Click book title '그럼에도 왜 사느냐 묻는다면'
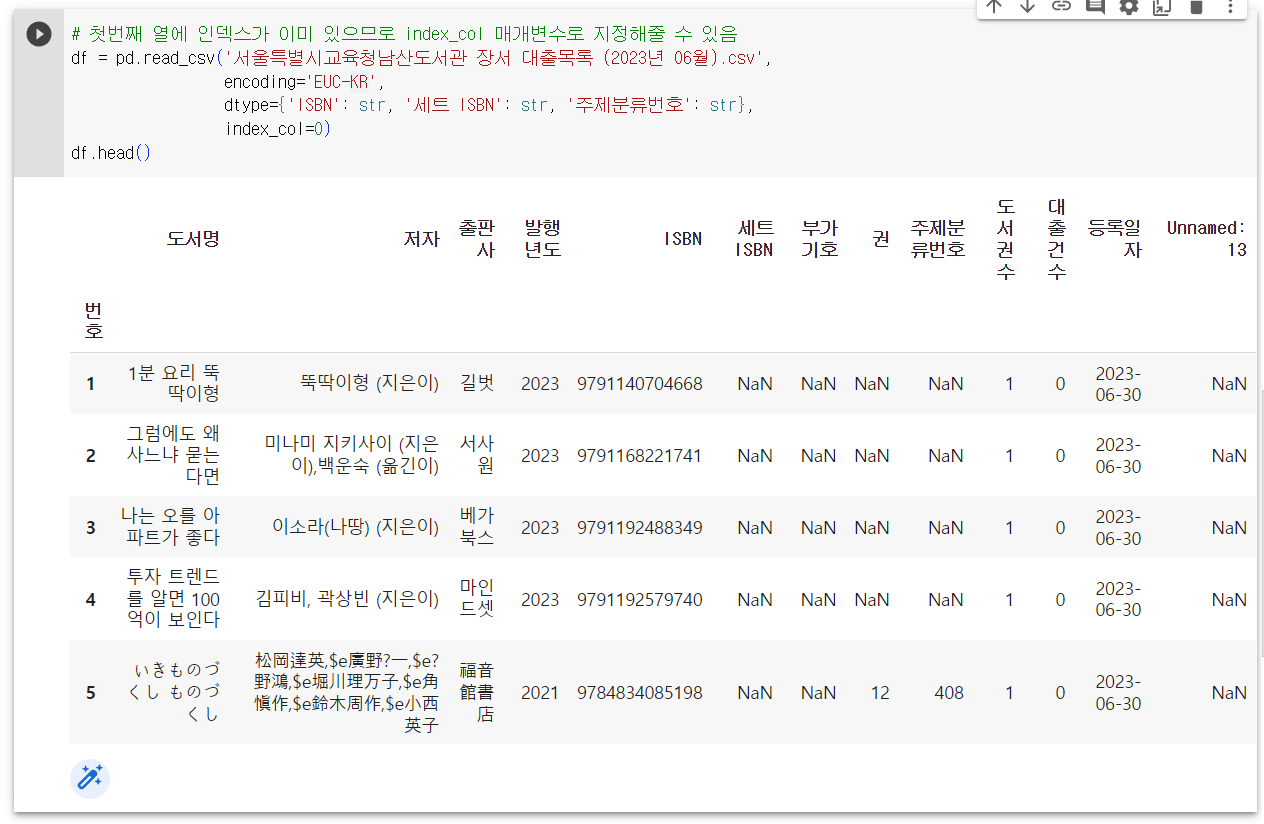1264x824 pixels. (173, 455)
